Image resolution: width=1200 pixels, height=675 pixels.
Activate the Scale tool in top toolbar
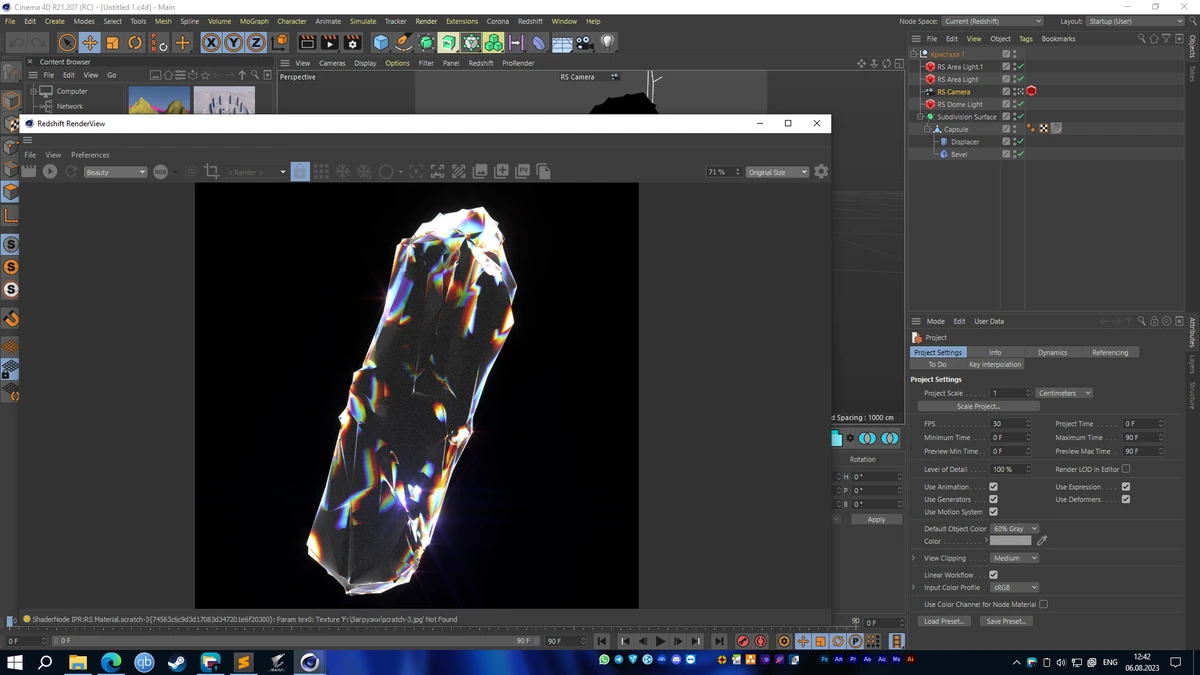point(112,43)
